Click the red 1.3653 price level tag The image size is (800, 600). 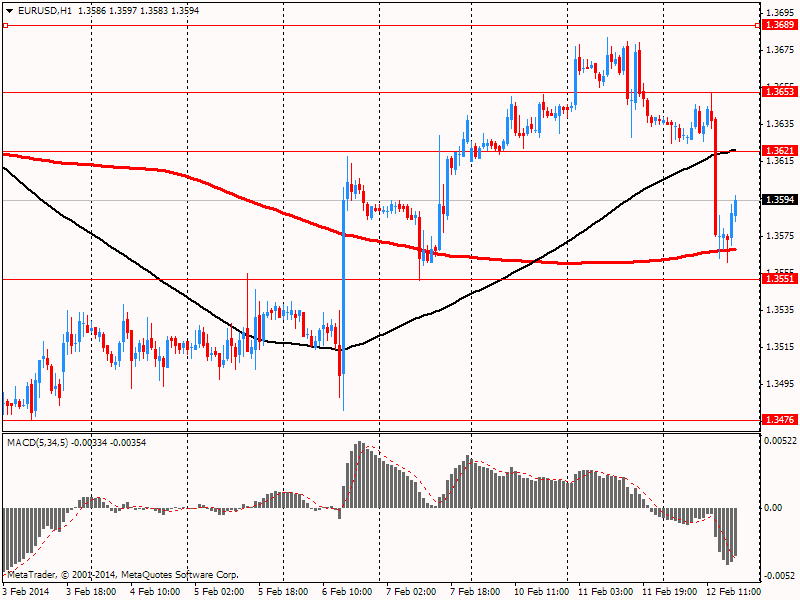click(780, 92)
